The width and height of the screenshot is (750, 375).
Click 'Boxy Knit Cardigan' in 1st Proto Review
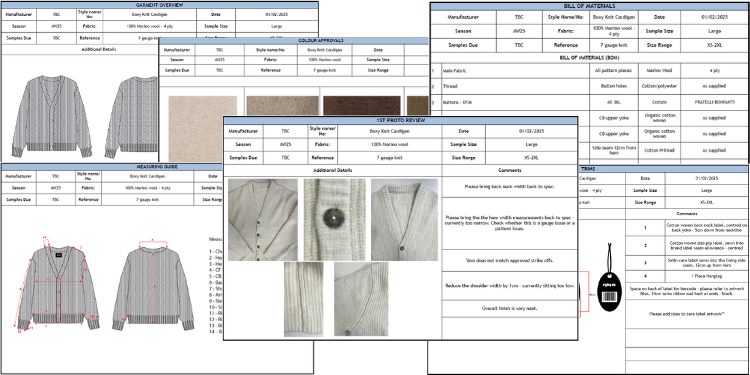point(389,131)
